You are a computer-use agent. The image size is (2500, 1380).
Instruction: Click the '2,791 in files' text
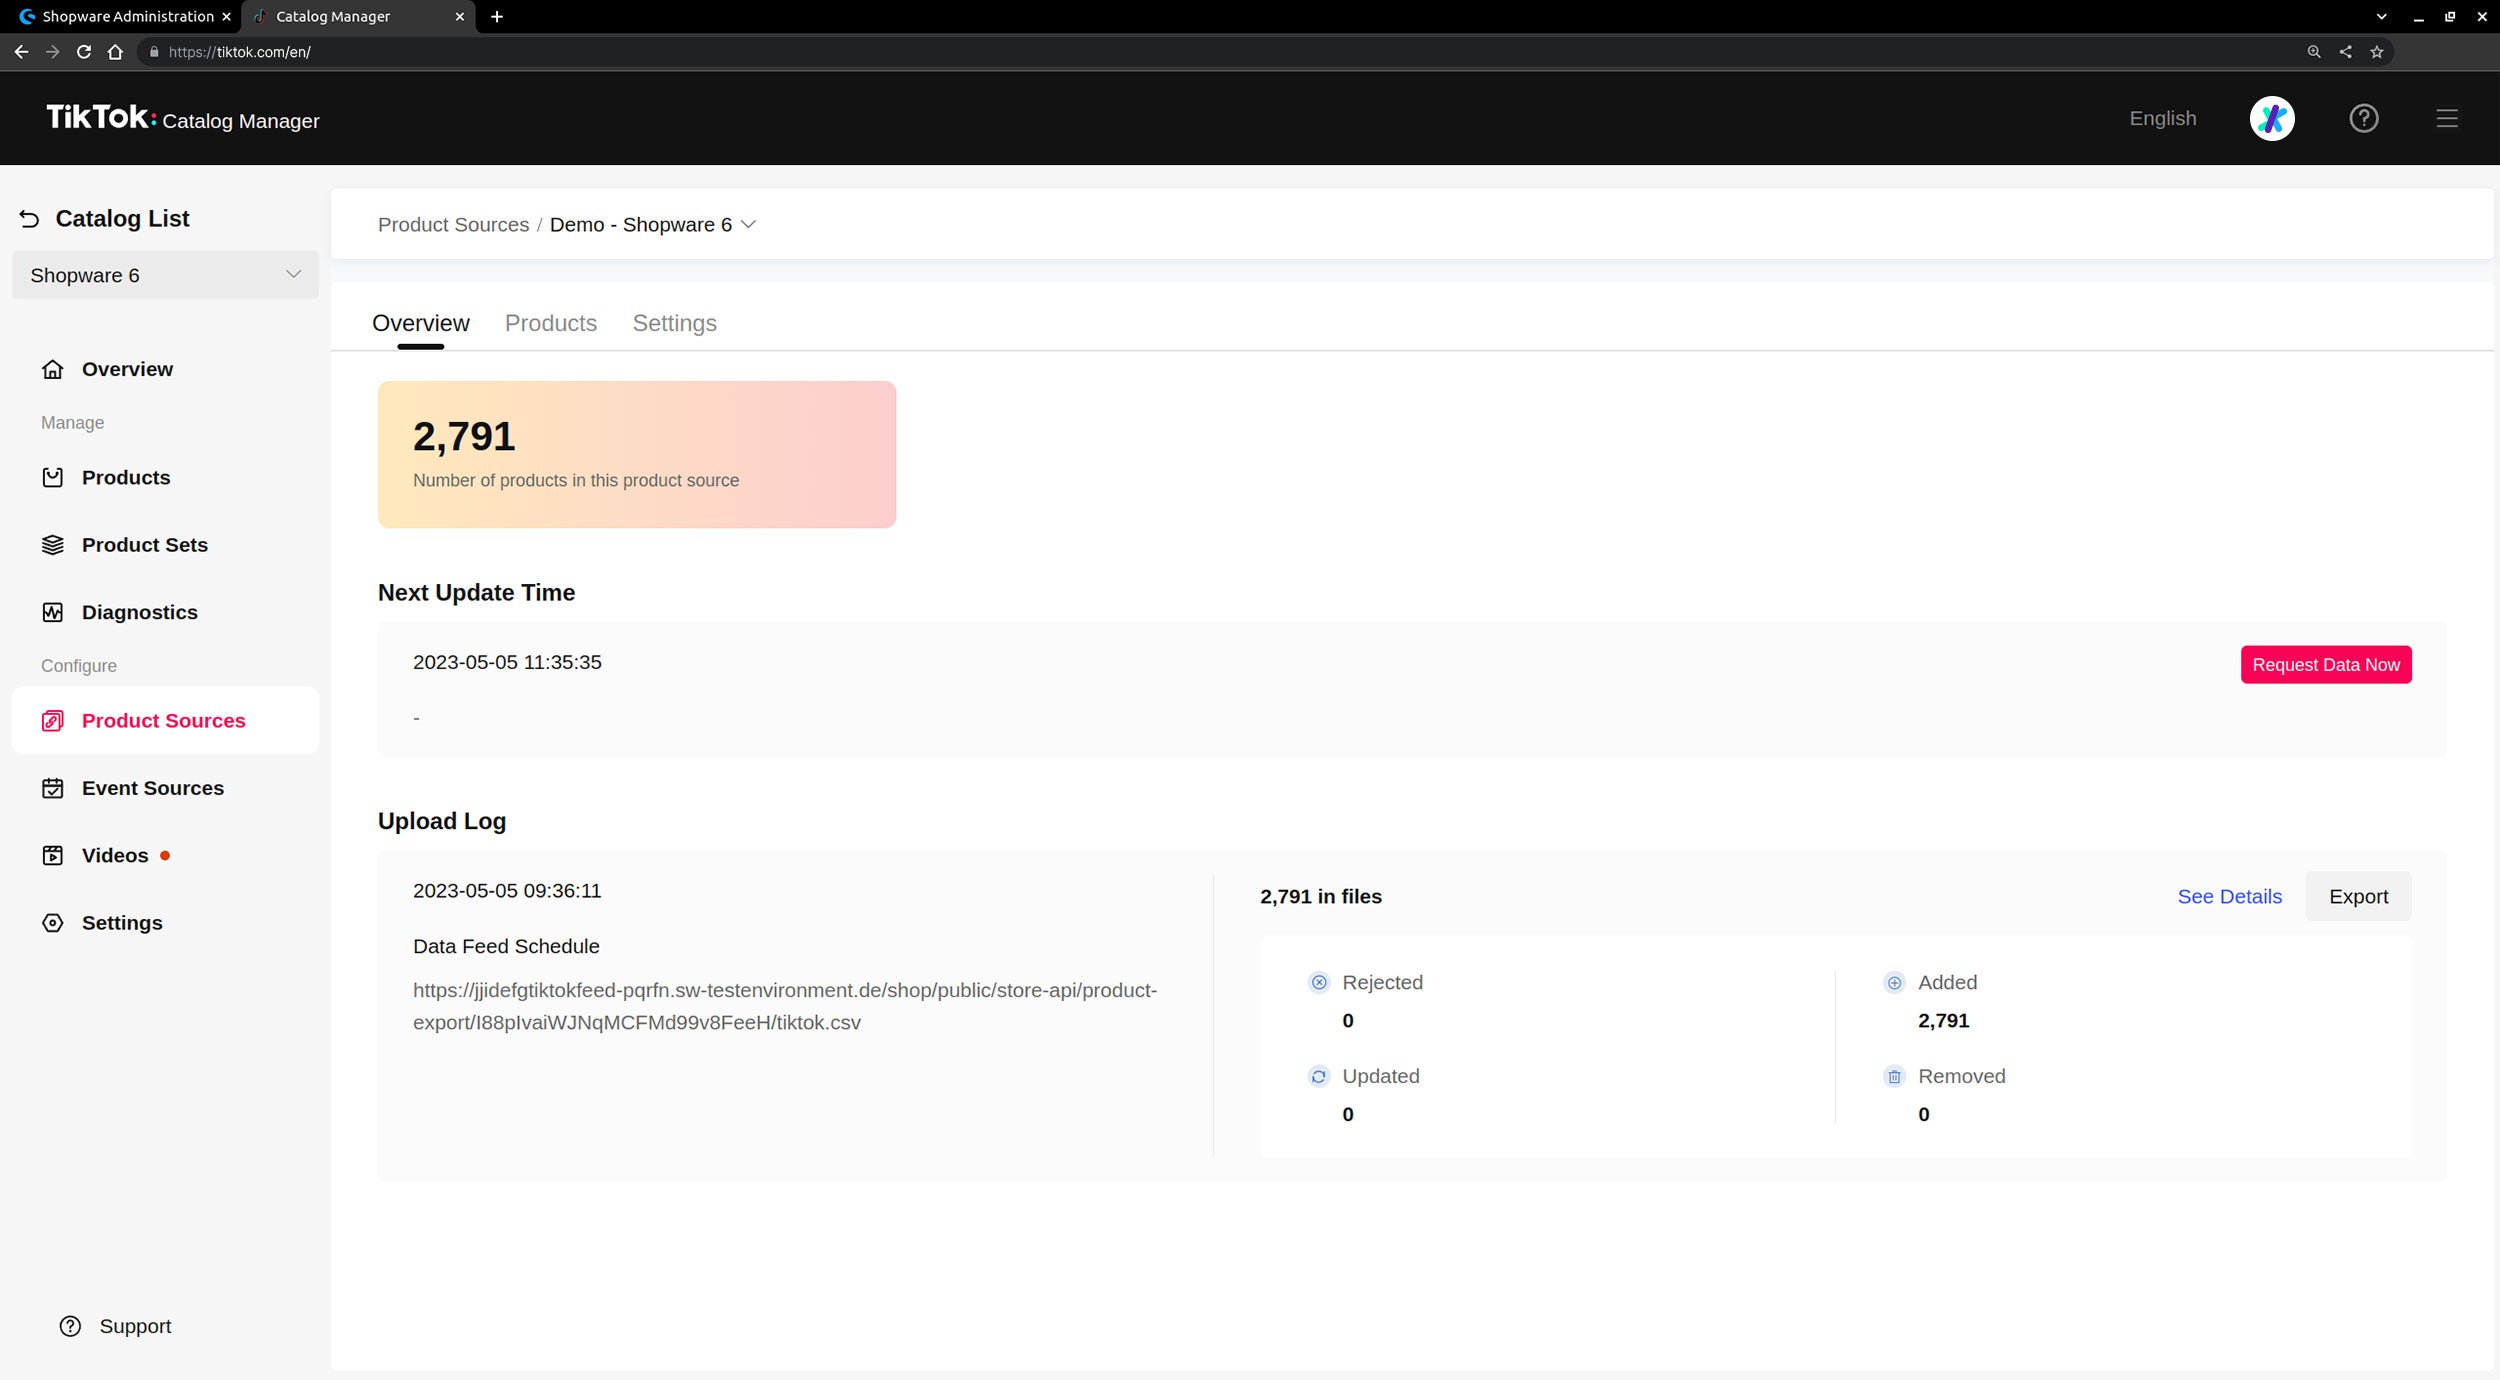[1321, 897]
